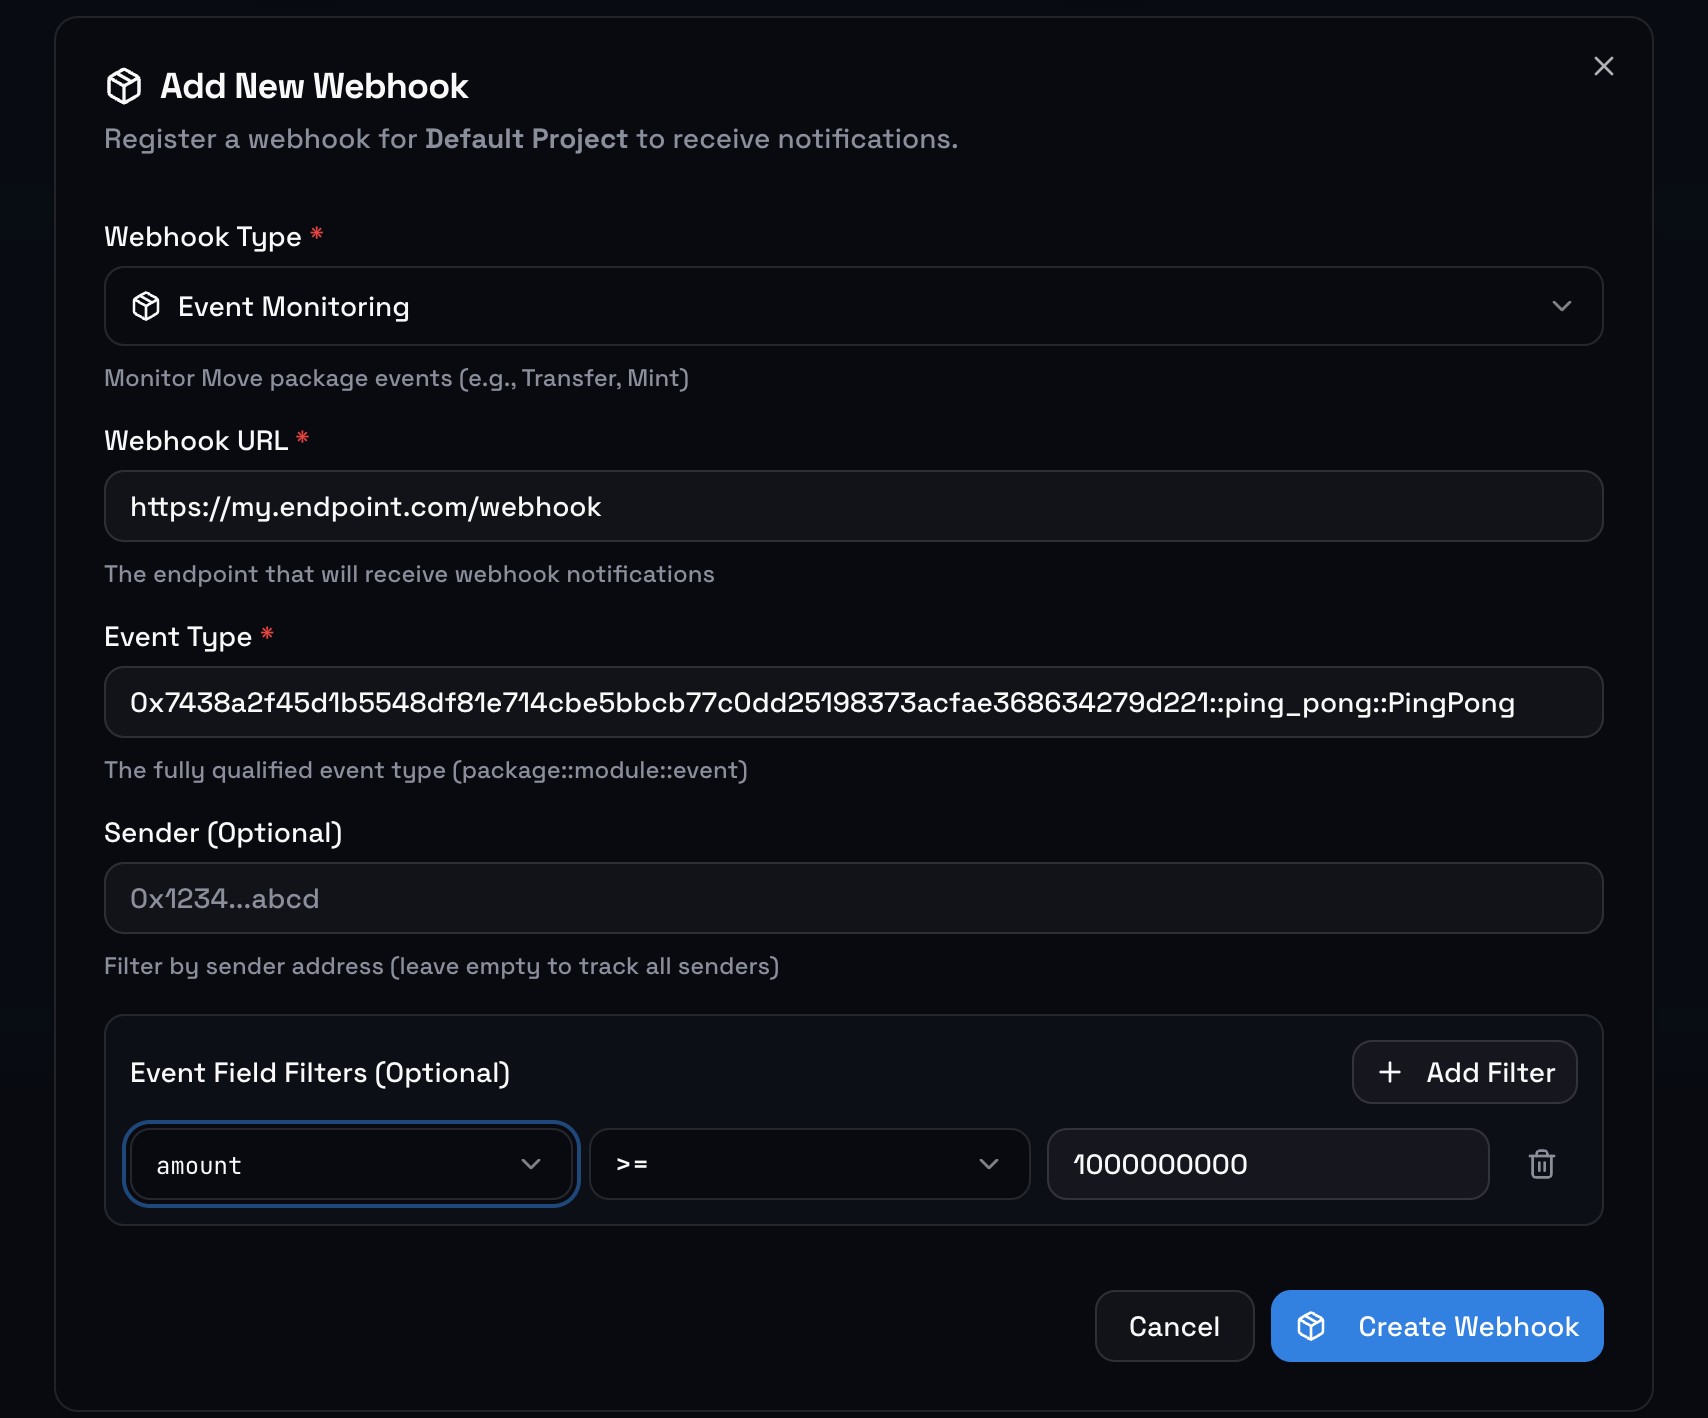Click the optional Sender address field

pyautogui.click(x=852, y=898)
